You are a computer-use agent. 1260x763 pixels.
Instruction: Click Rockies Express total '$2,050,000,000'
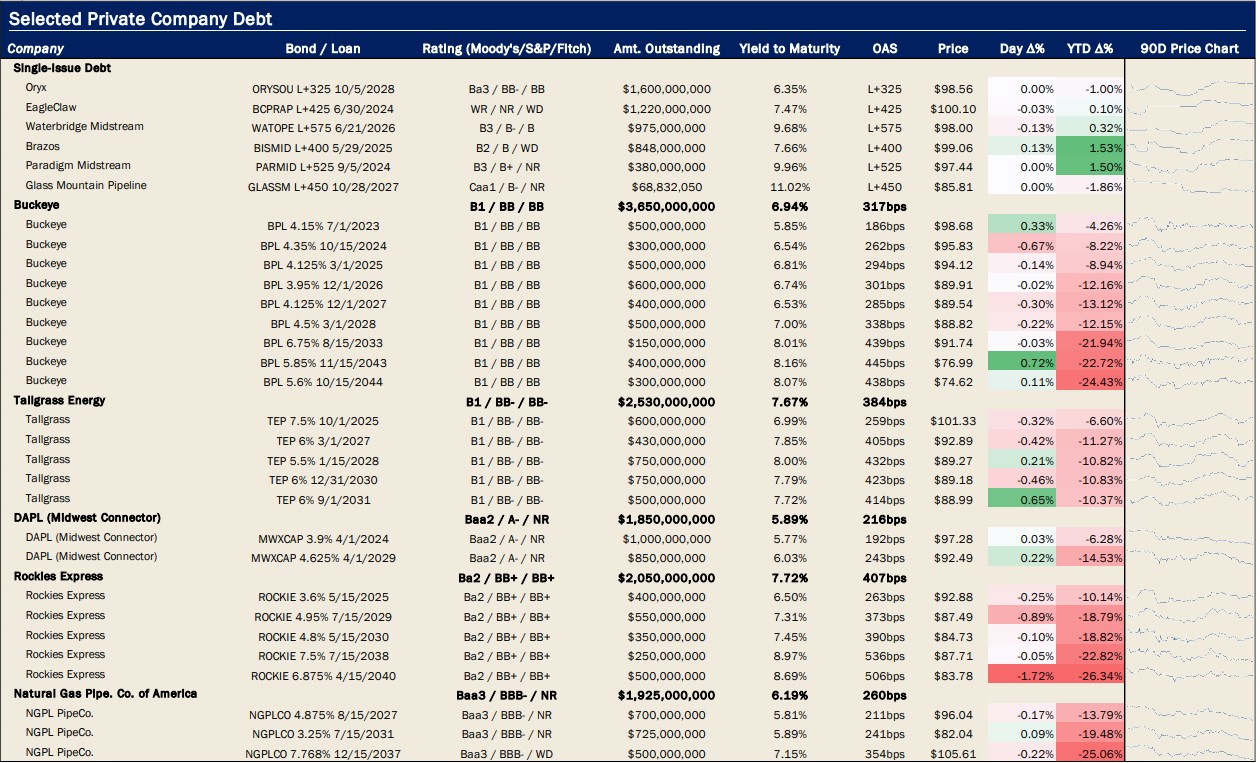(666, 578)
